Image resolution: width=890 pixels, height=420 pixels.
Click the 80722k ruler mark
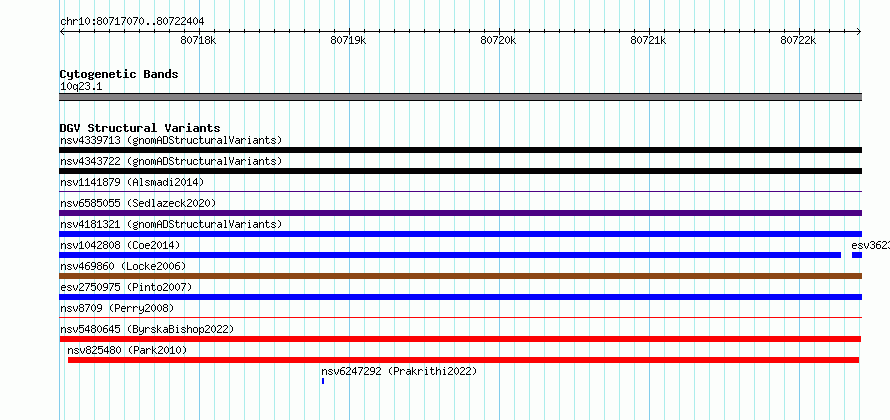pos(797,40)
